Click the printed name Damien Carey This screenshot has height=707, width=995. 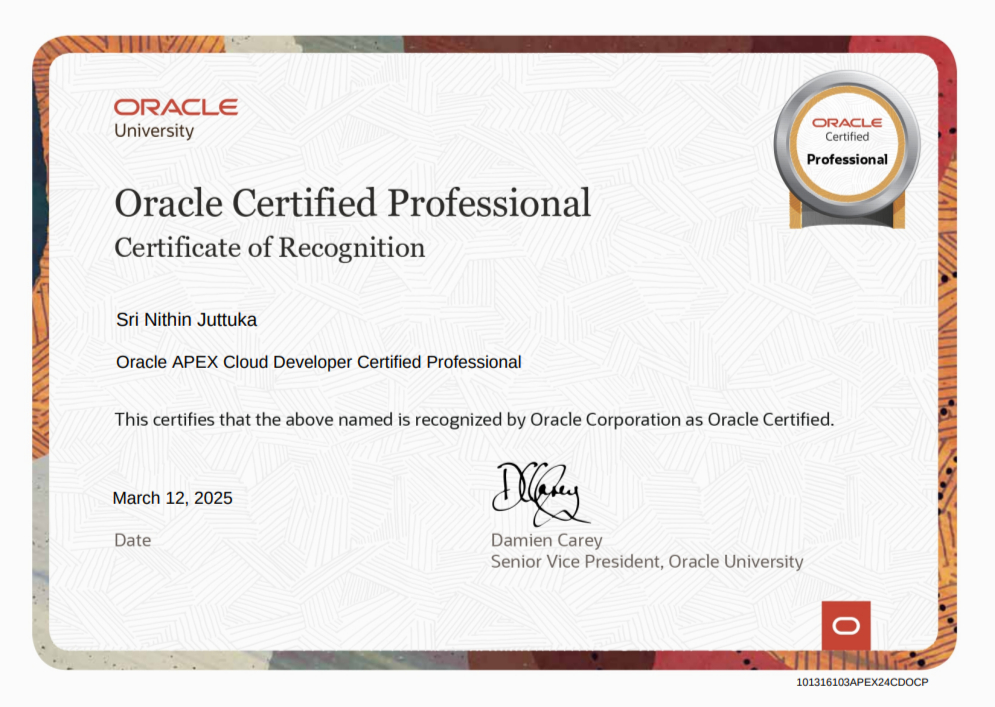[546, 540]
